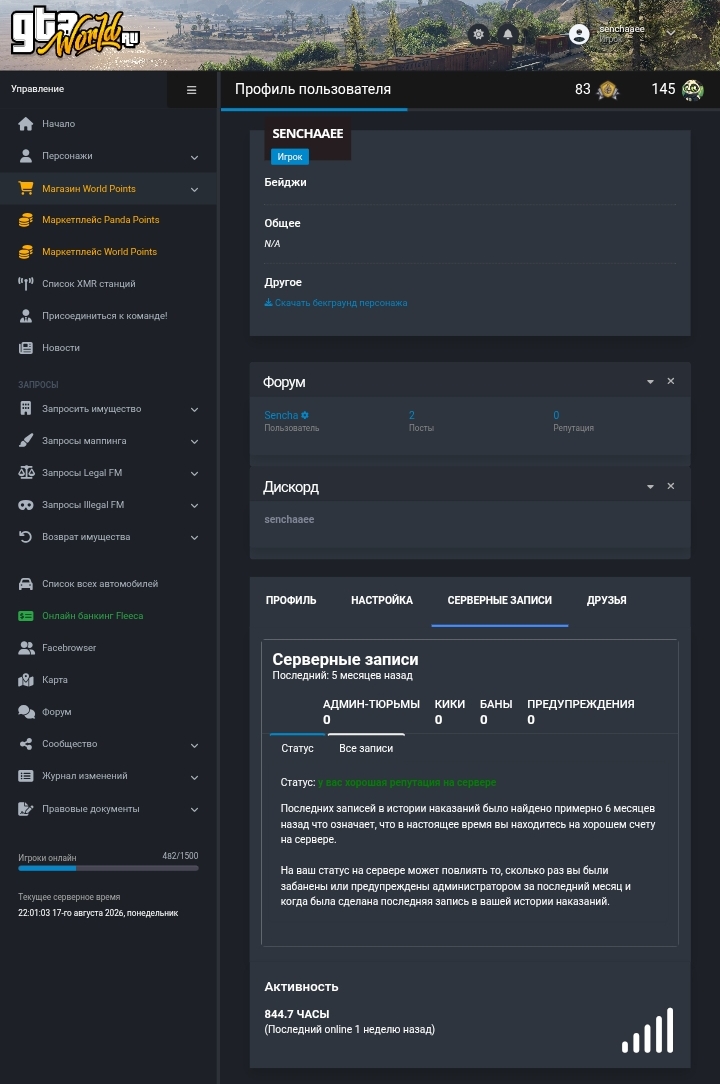Expand the Правовые документы chevron
The height and width of the screenshot is (1084, 720).
point(194,810)
